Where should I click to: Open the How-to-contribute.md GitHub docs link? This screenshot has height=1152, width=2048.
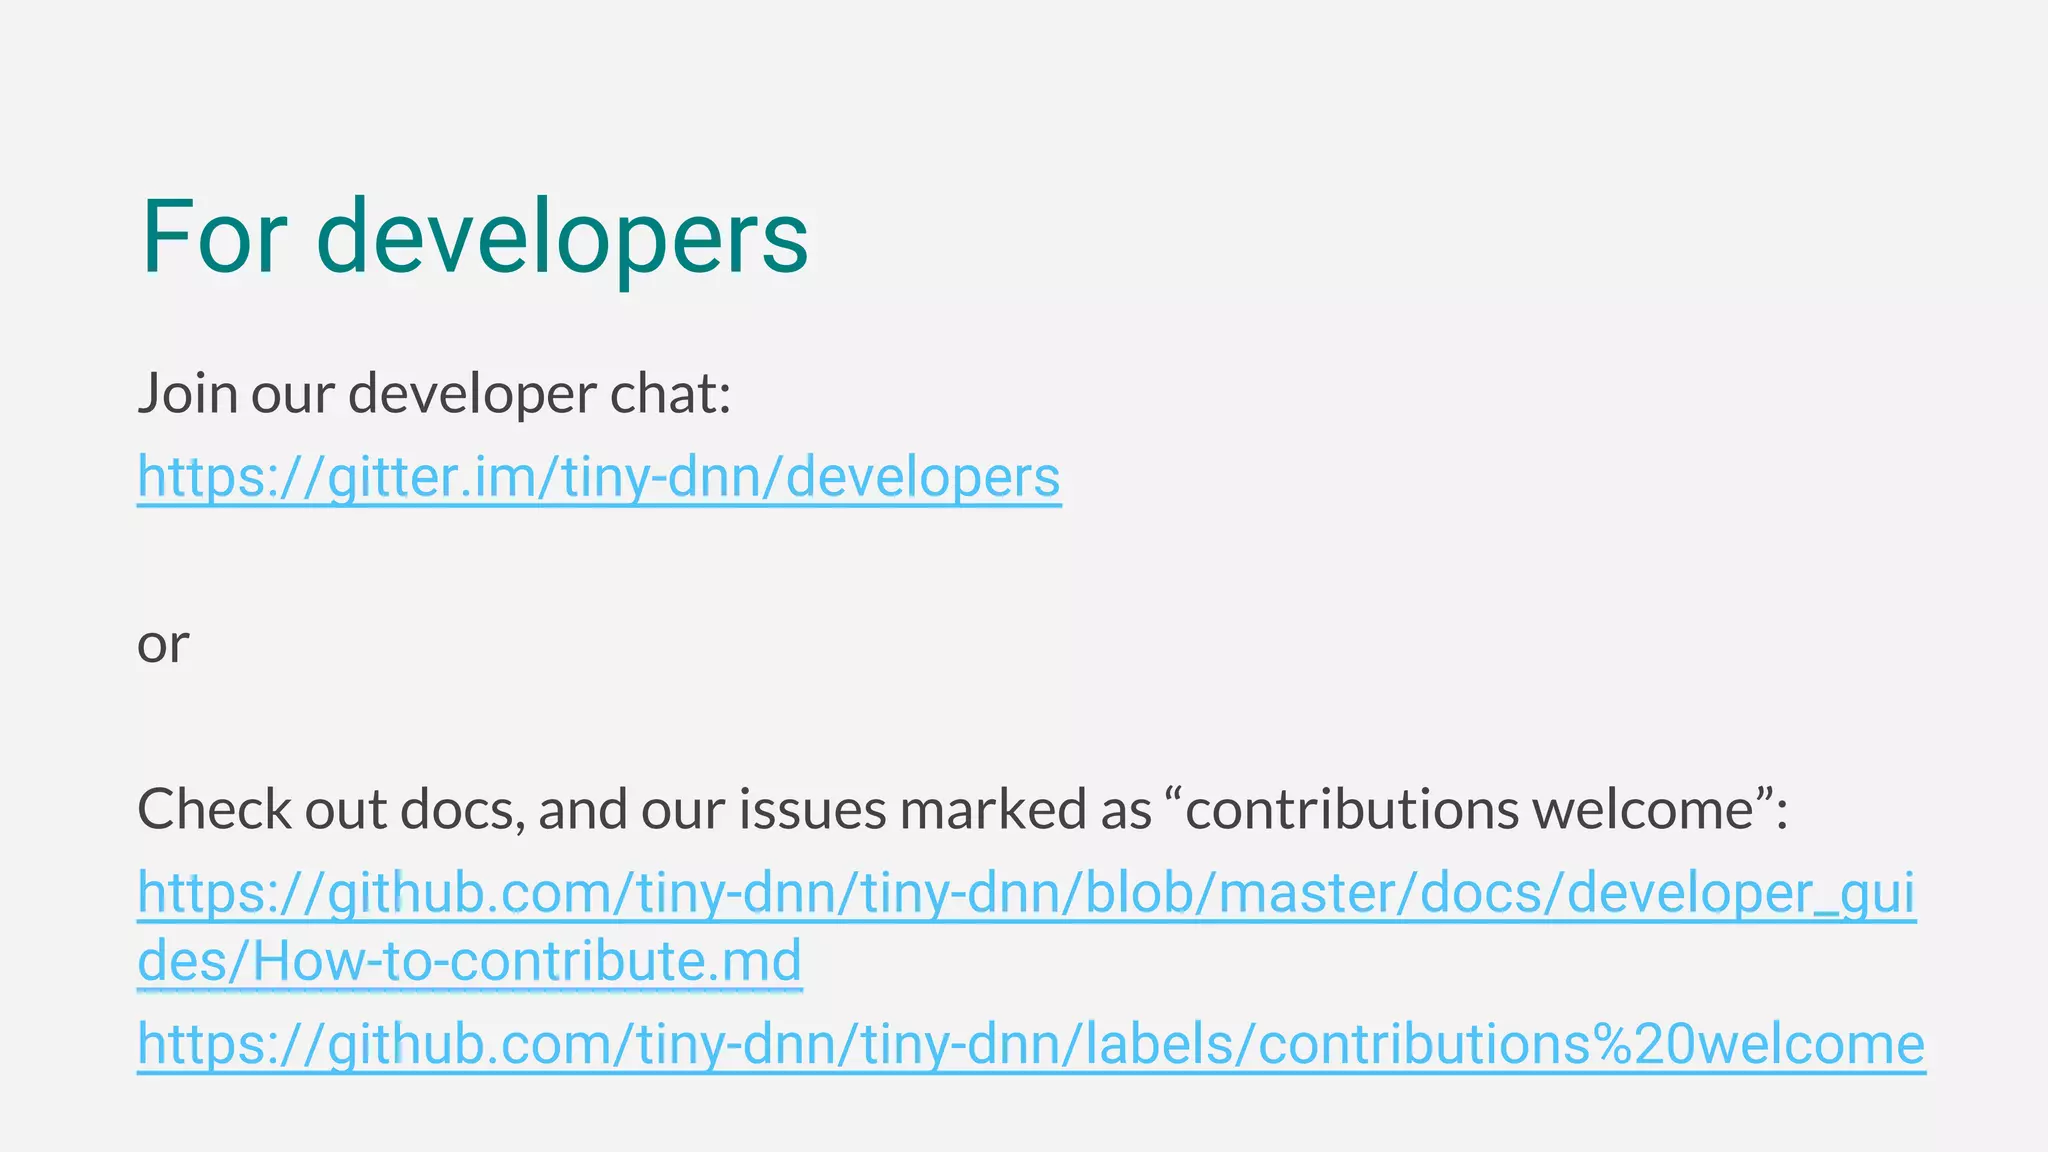(1026, 927)
